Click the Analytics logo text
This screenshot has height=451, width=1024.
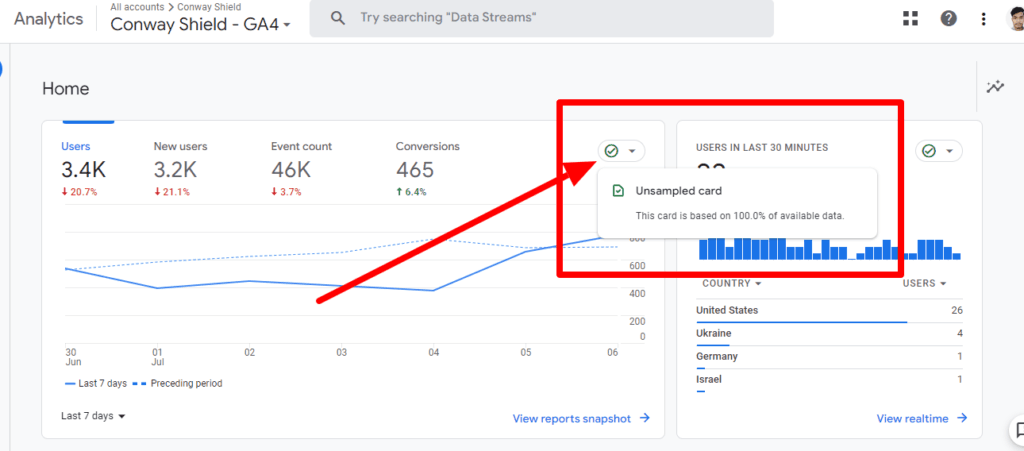(x=48, y=18)
